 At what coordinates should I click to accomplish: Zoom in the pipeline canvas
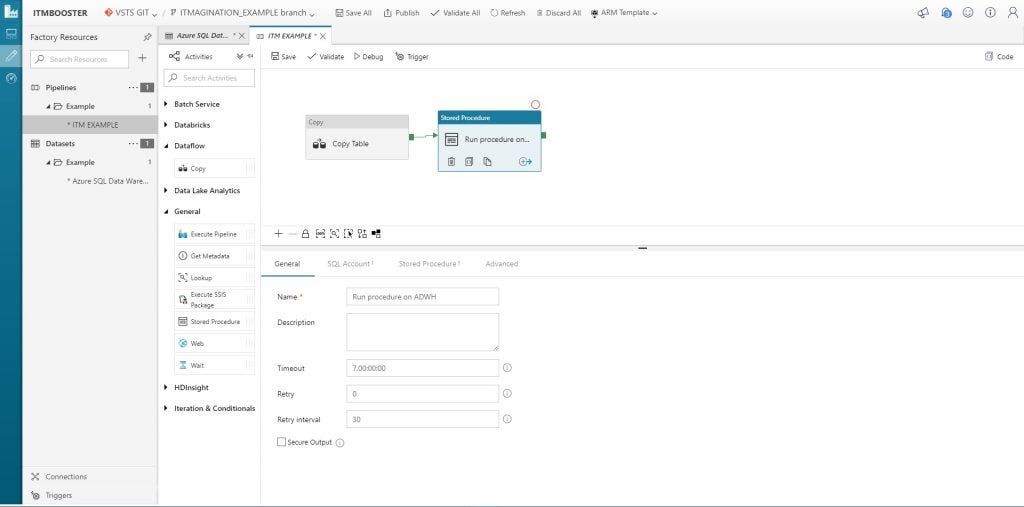[x=278, y=233]
